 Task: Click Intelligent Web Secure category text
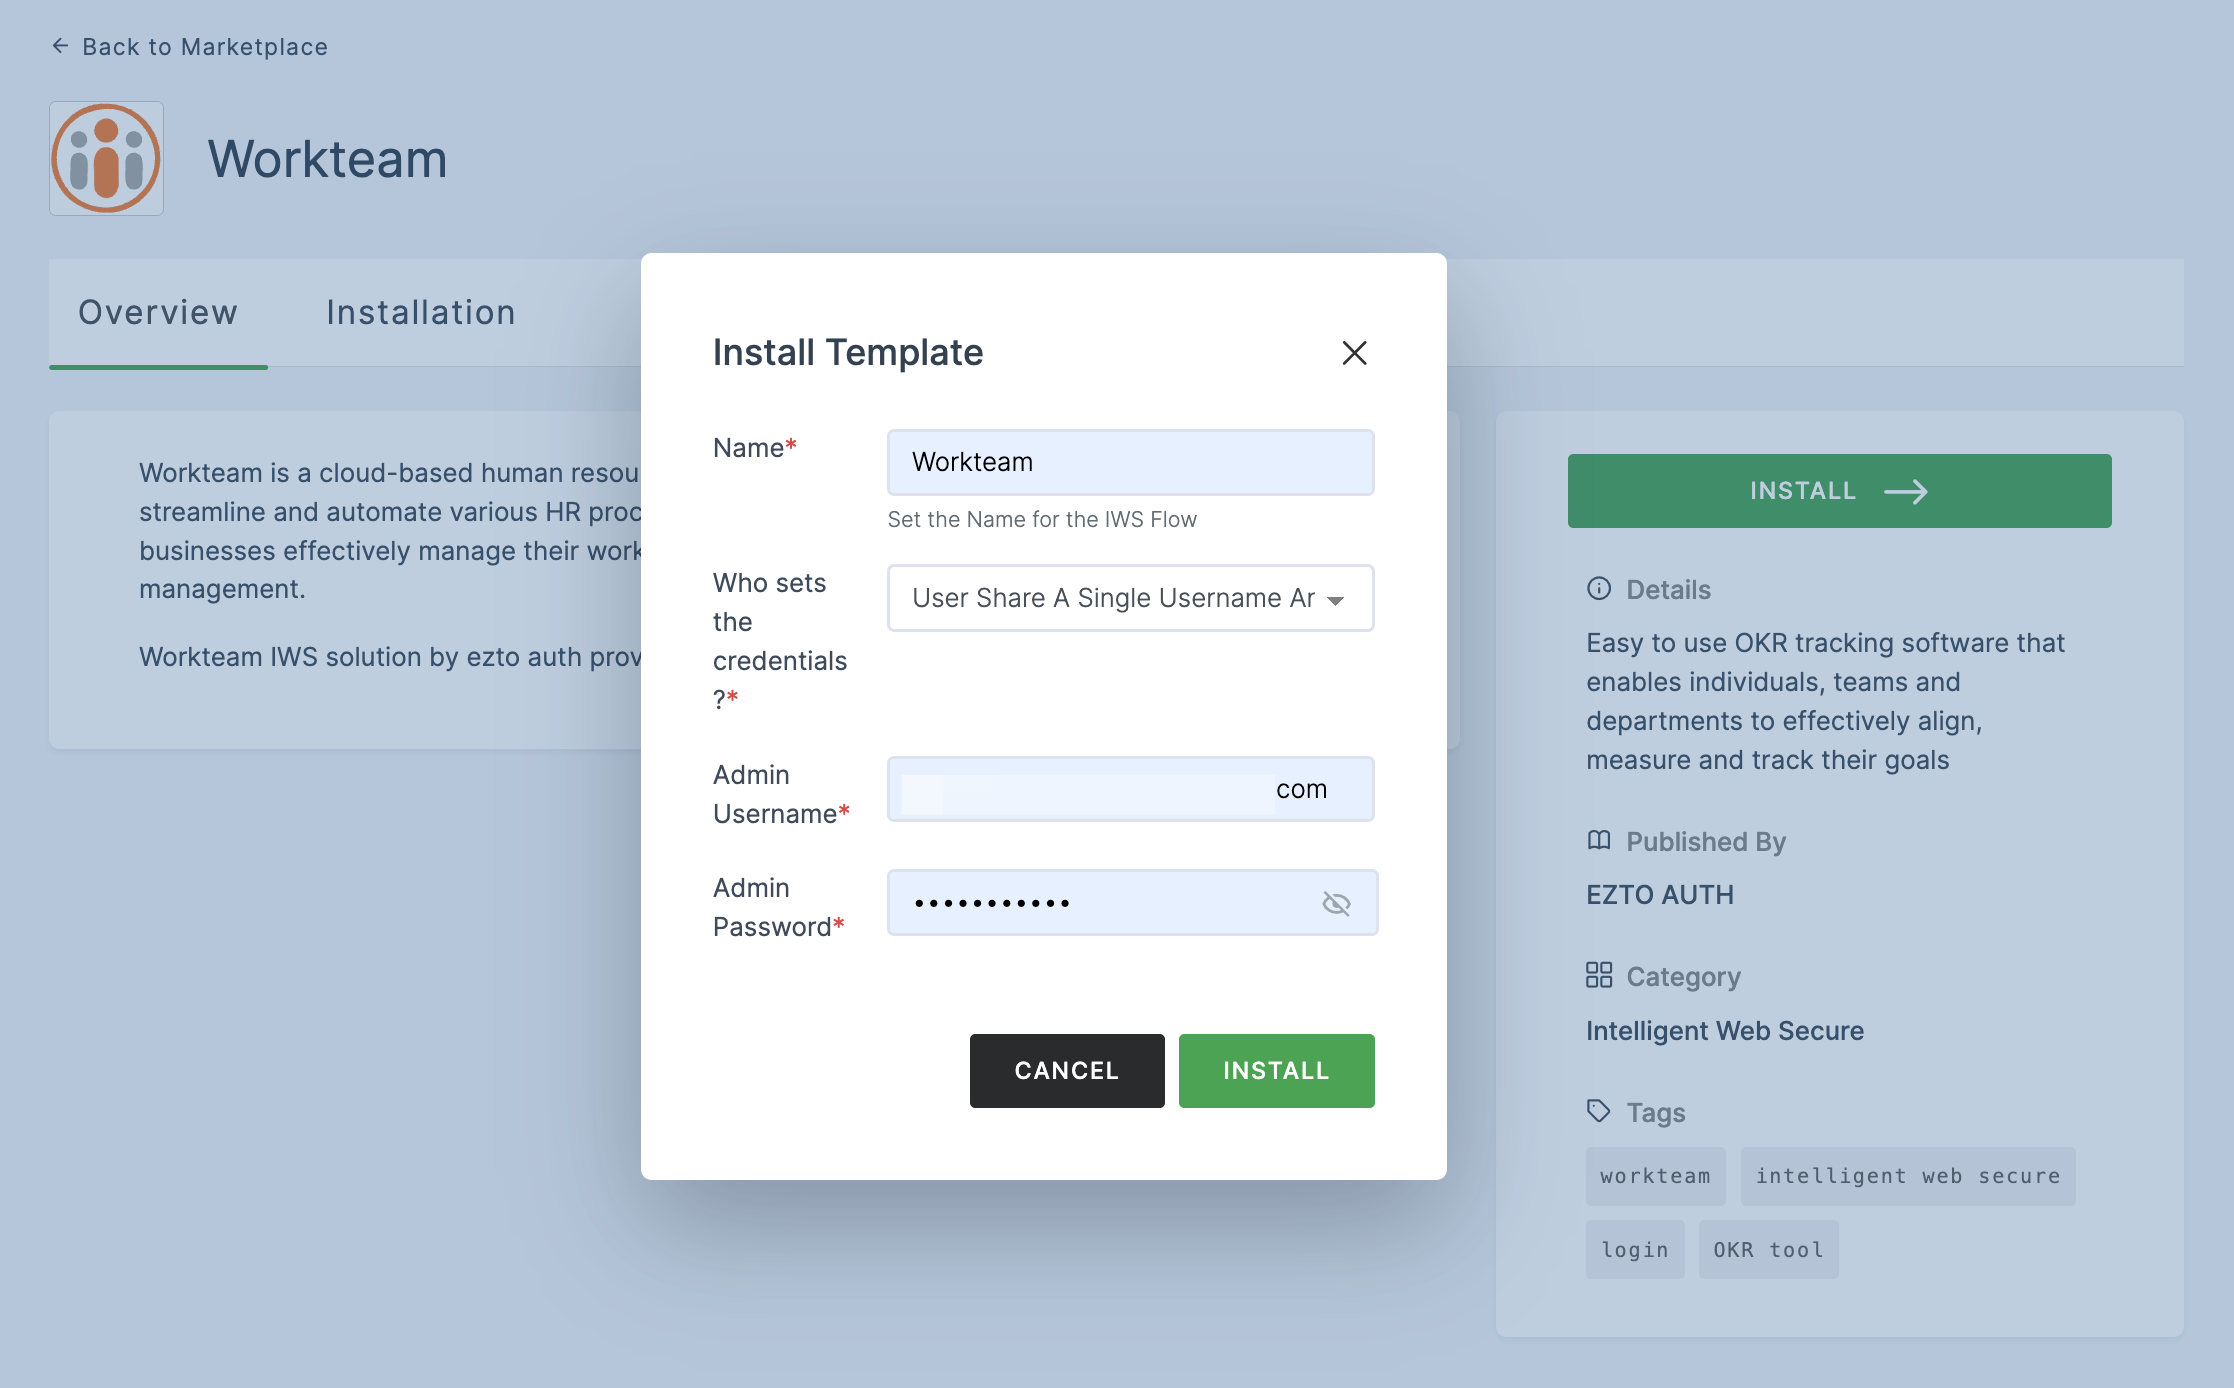click(1725, 1031)
